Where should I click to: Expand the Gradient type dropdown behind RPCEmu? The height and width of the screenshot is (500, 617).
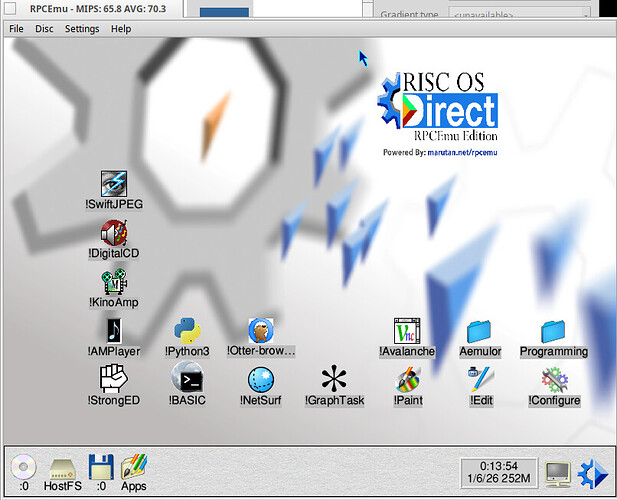[519, 15]
